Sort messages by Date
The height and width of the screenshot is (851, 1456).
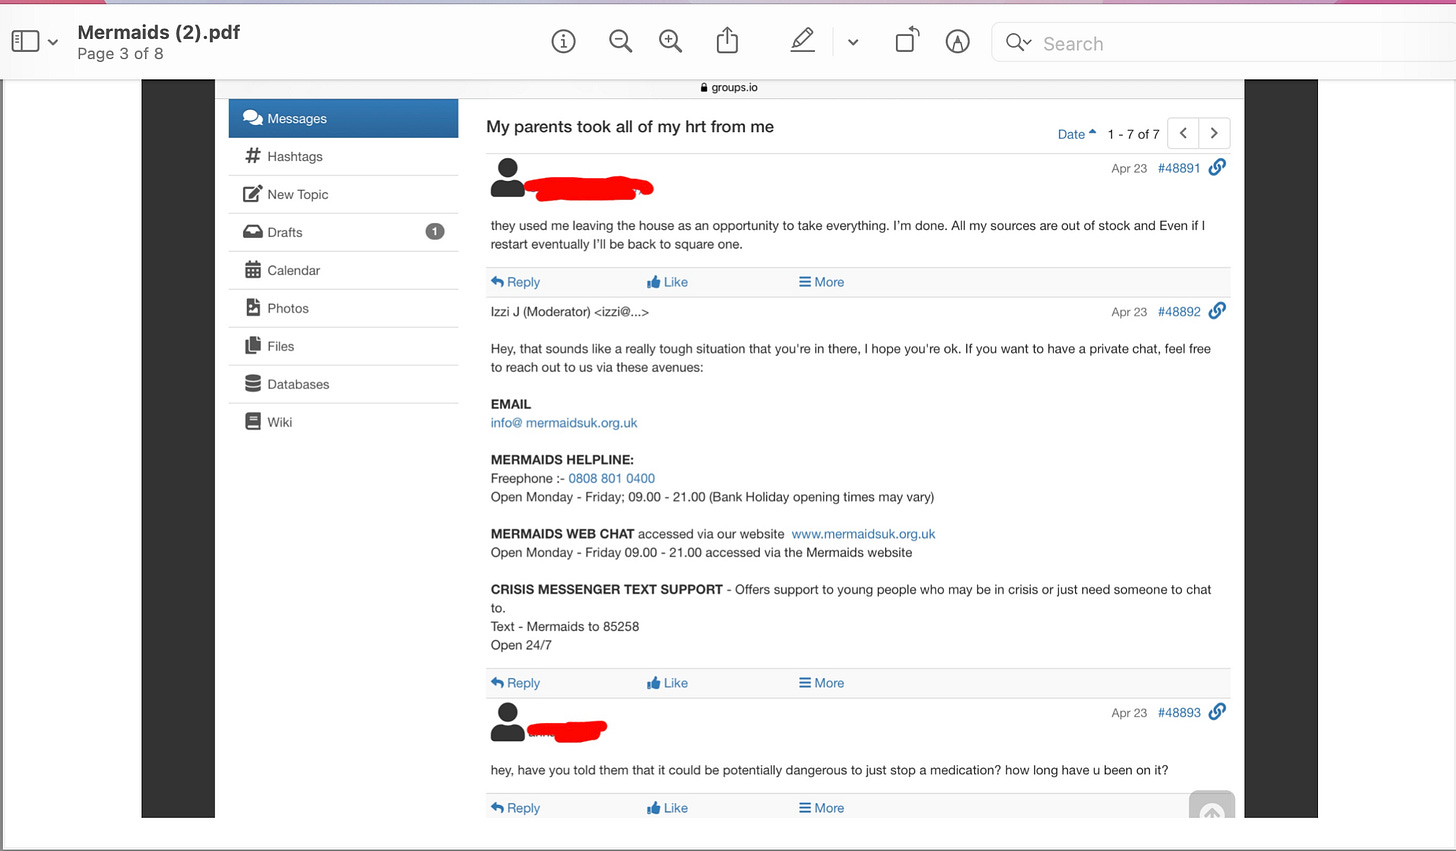click(1077, 134)
